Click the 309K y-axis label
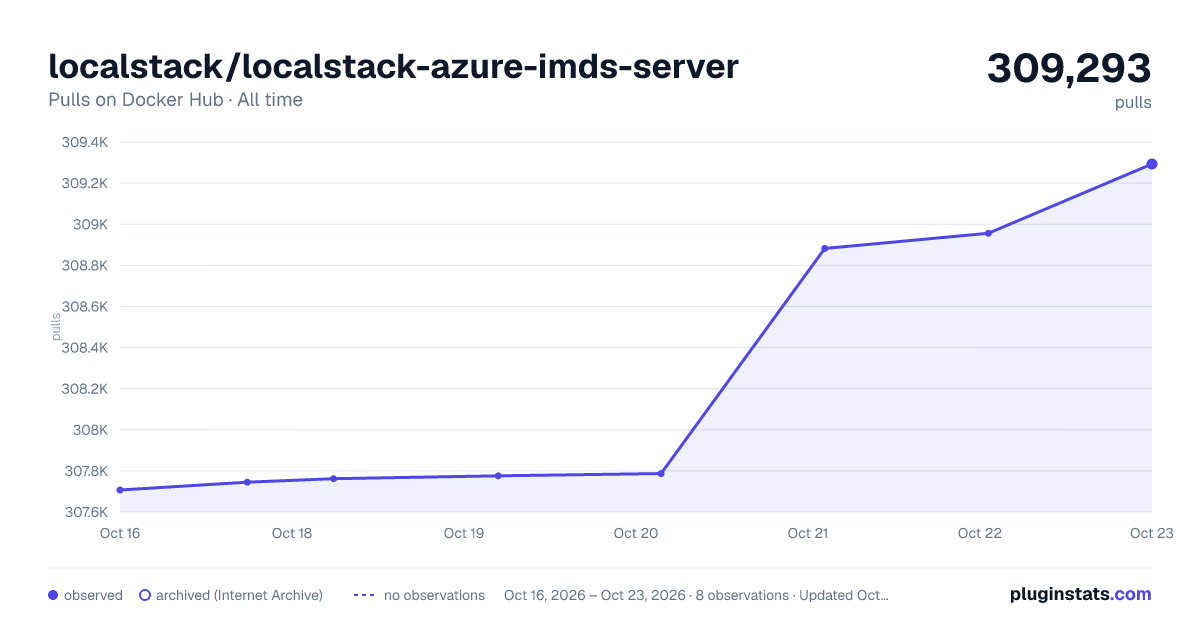Image resolution: width=1200 pixels, height=630 pixels. click(90, 224)
